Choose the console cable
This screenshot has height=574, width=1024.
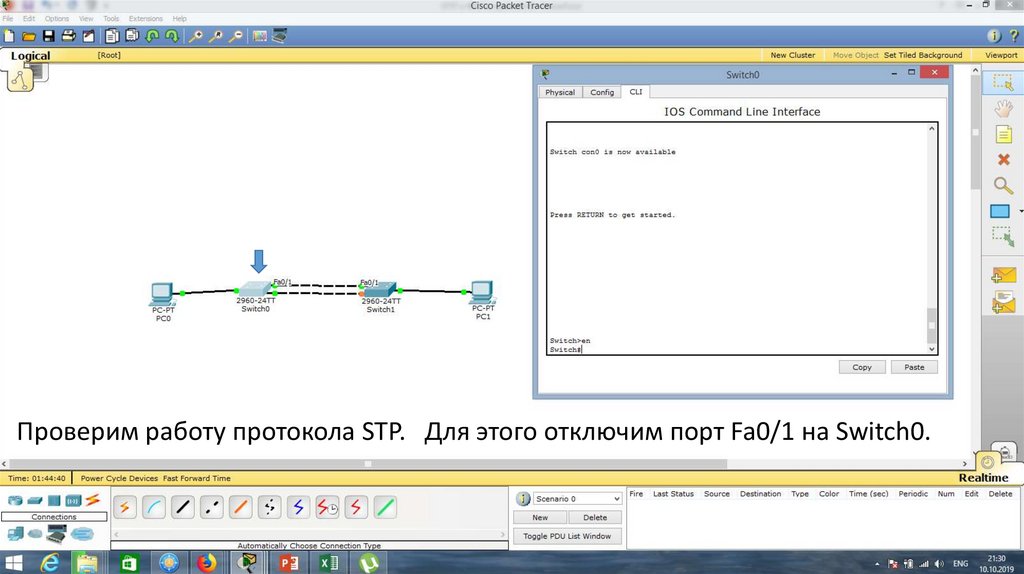[x=154, y=507]
